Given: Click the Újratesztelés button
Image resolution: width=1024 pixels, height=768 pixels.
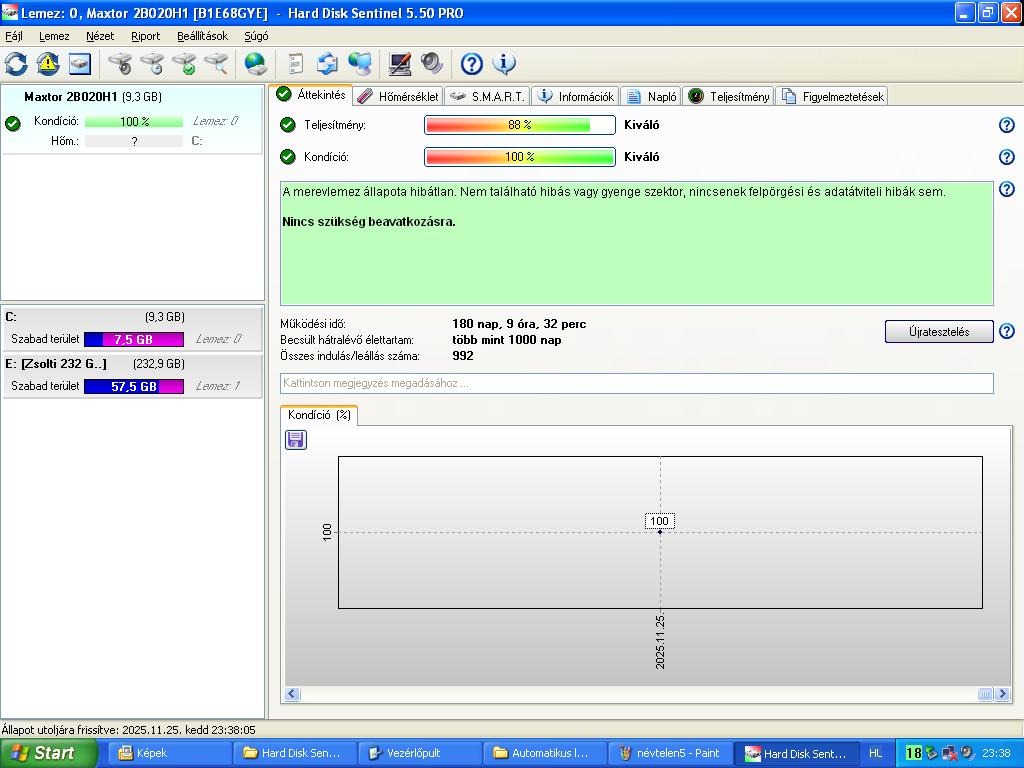Looking at the screenshot, I should [939, 332].
